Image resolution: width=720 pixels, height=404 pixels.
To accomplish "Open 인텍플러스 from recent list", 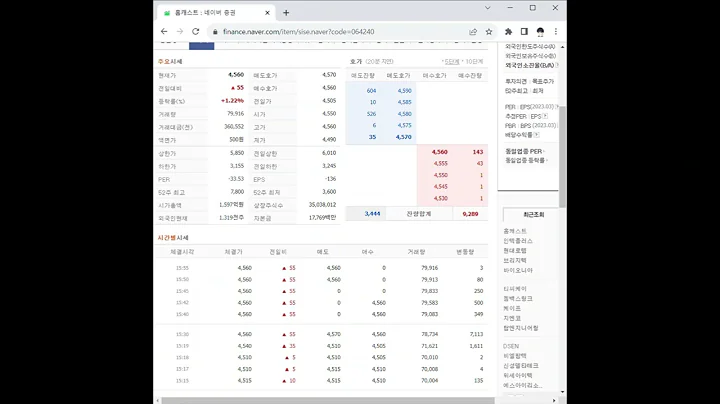I will pos(518,241).
